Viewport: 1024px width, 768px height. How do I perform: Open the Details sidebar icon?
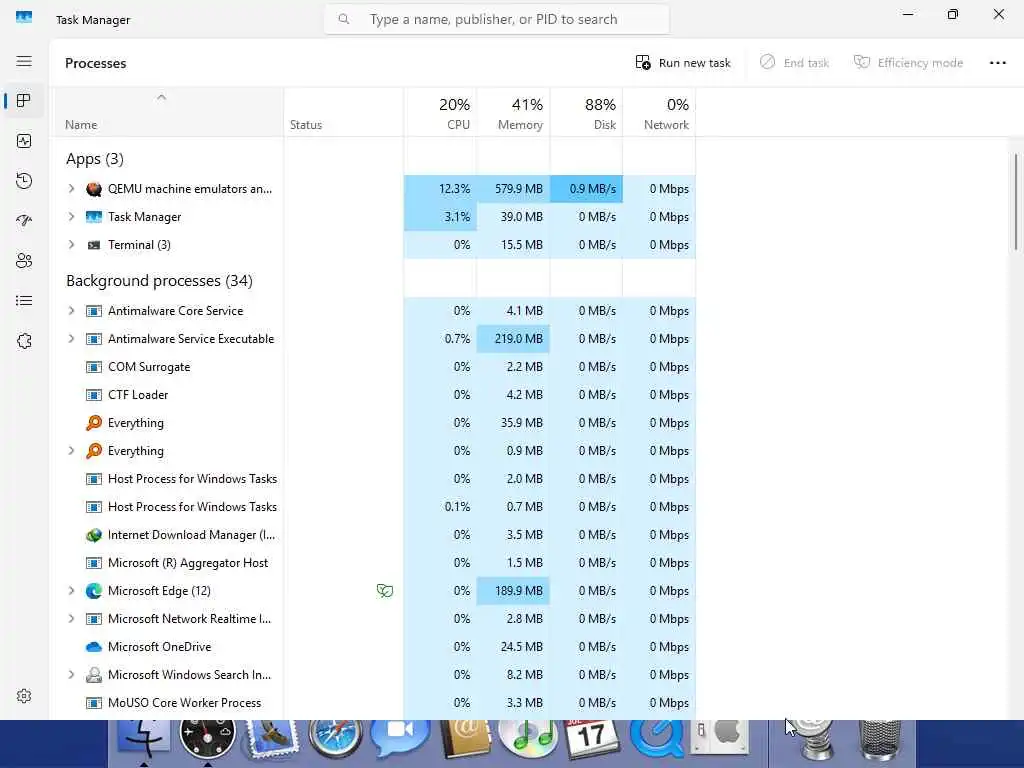coord(24,300)
